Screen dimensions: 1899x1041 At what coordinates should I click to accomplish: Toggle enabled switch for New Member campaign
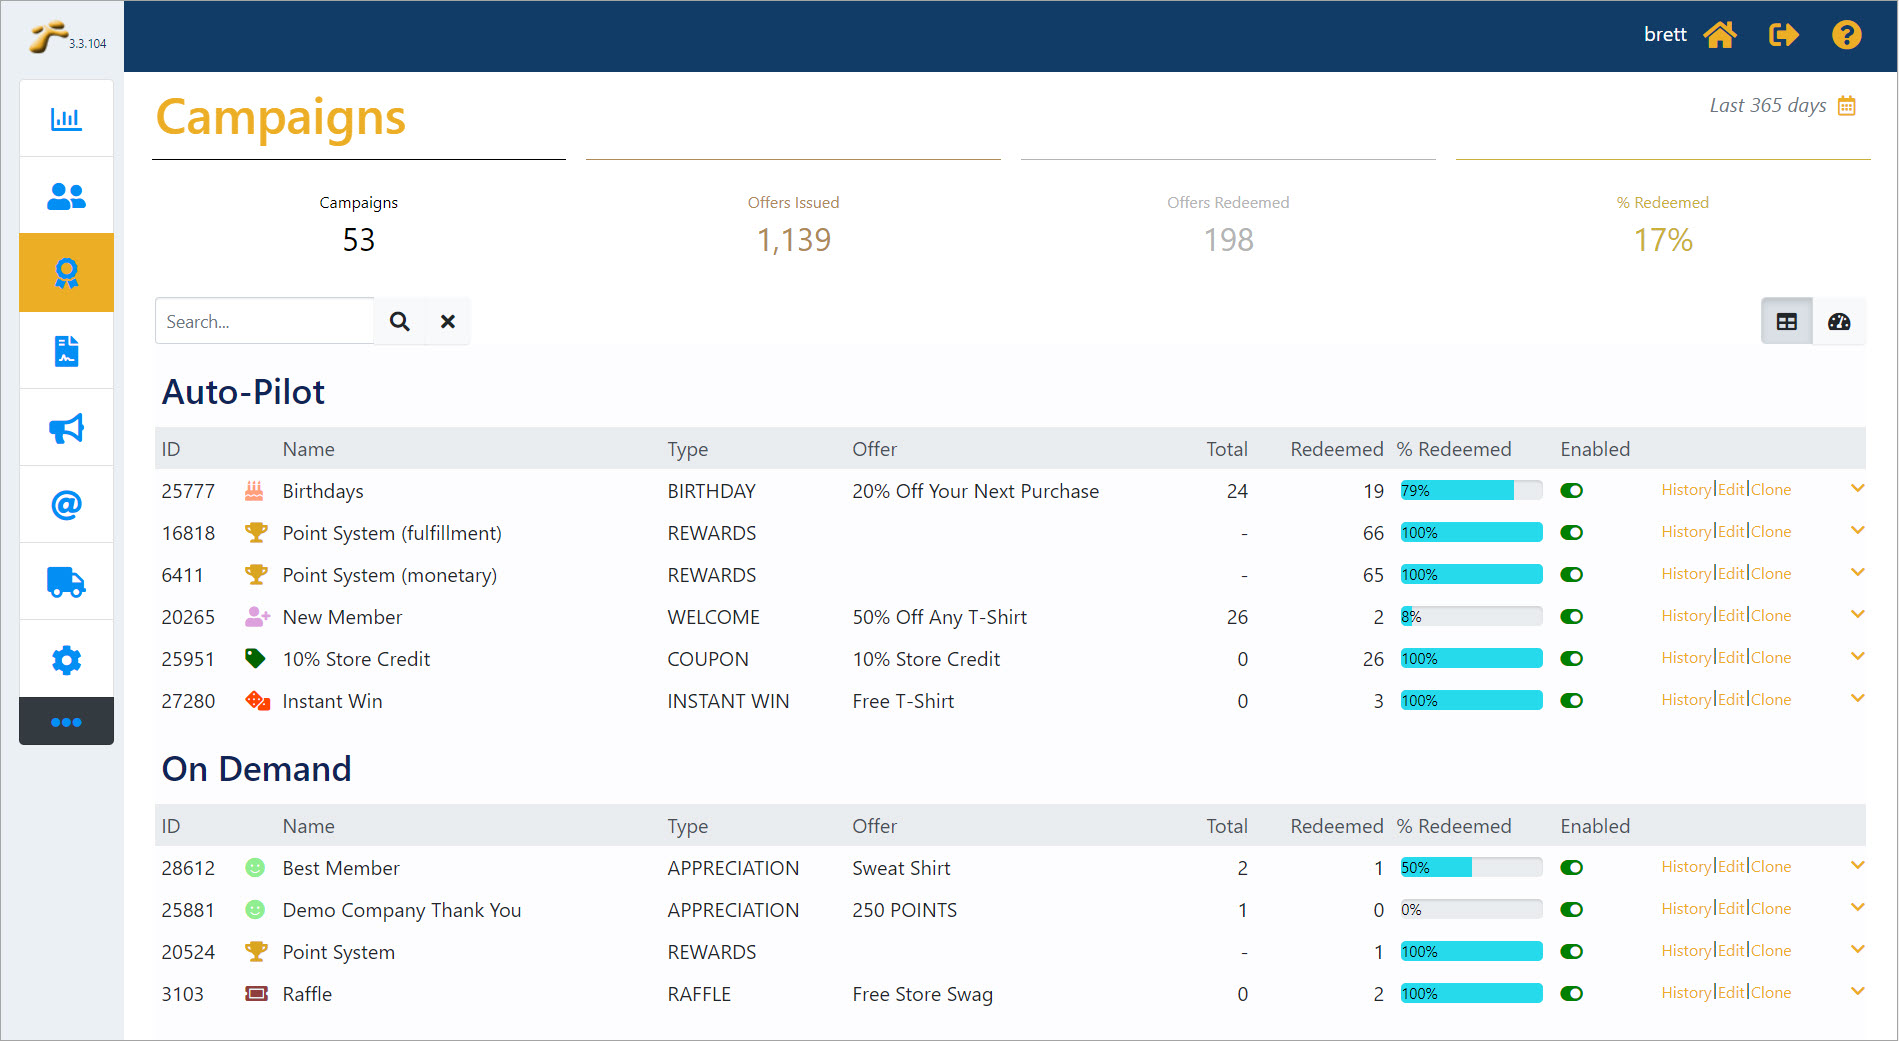[x=1571, y=617]
